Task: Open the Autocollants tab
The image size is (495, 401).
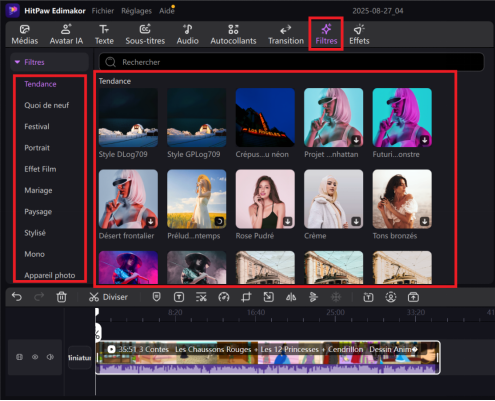Action: (233, 34)
